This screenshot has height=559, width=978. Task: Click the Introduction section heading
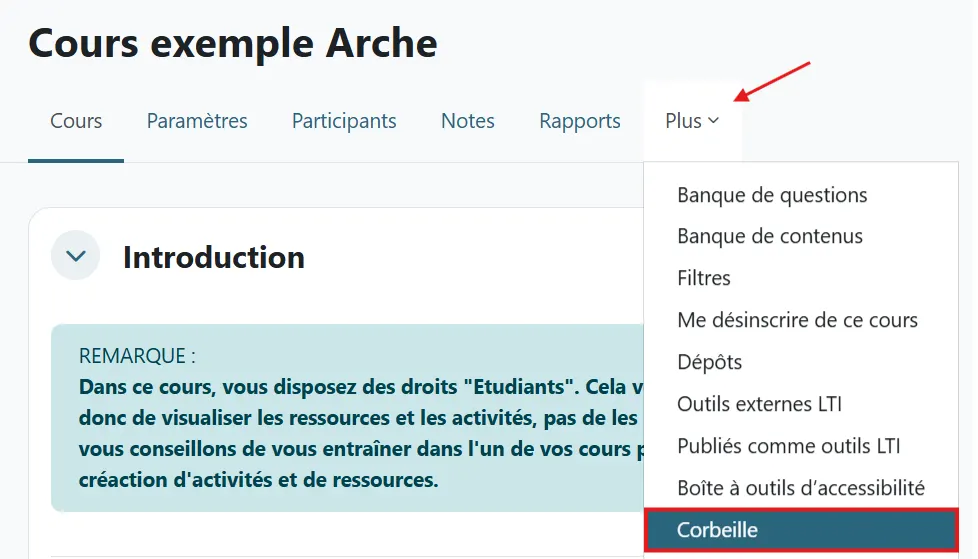(214, 256)
